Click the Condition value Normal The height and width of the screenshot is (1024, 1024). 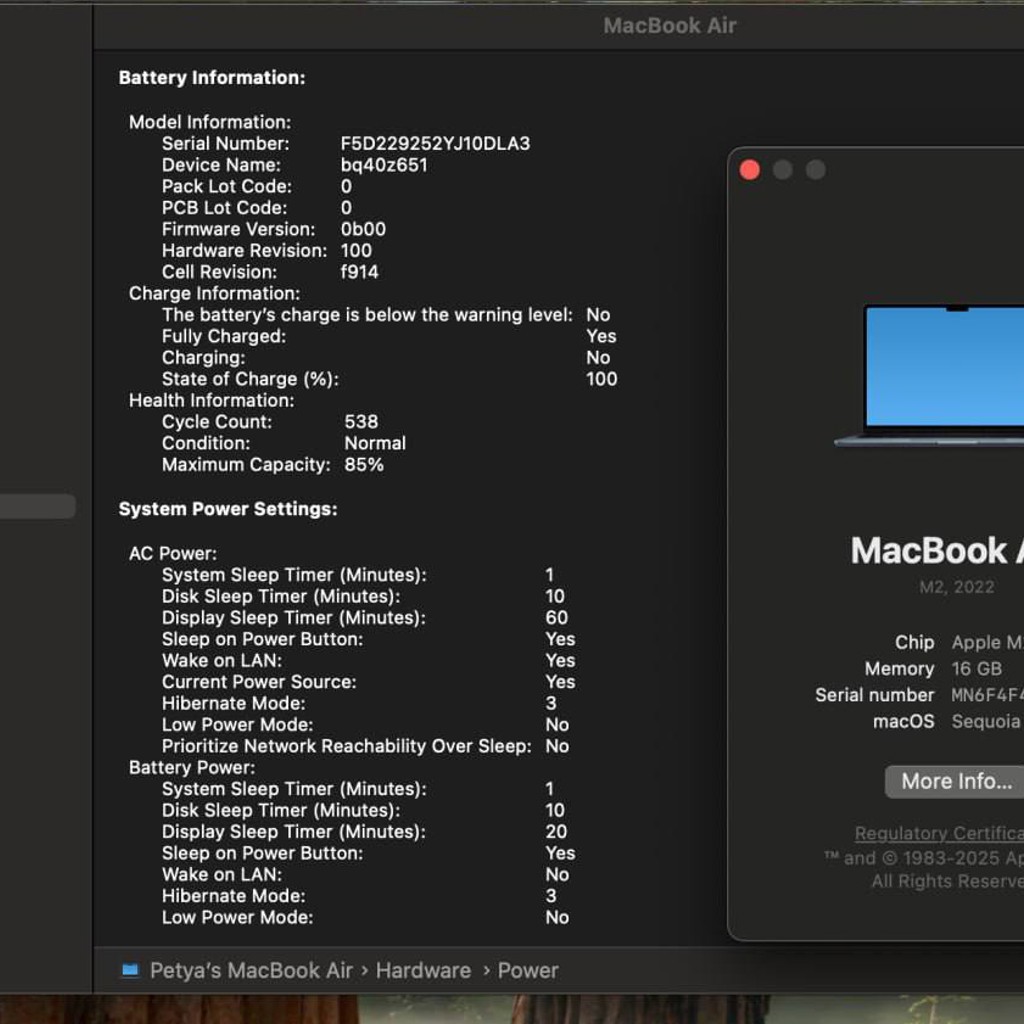point(375,443)
